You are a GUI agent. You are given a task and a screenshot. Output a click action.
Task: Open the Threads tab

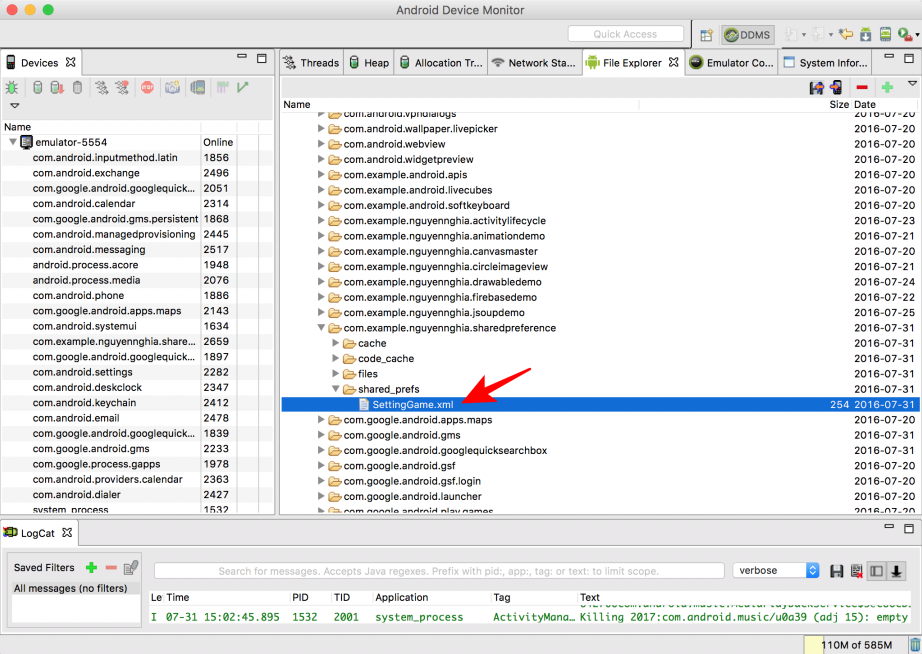pos(311,62)
